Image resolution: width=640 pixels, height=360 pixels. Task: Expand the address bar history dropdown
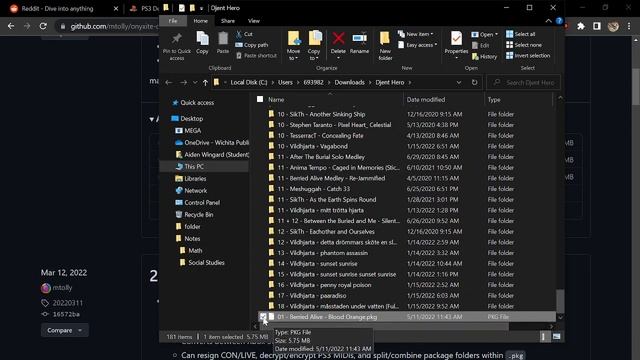459,82
